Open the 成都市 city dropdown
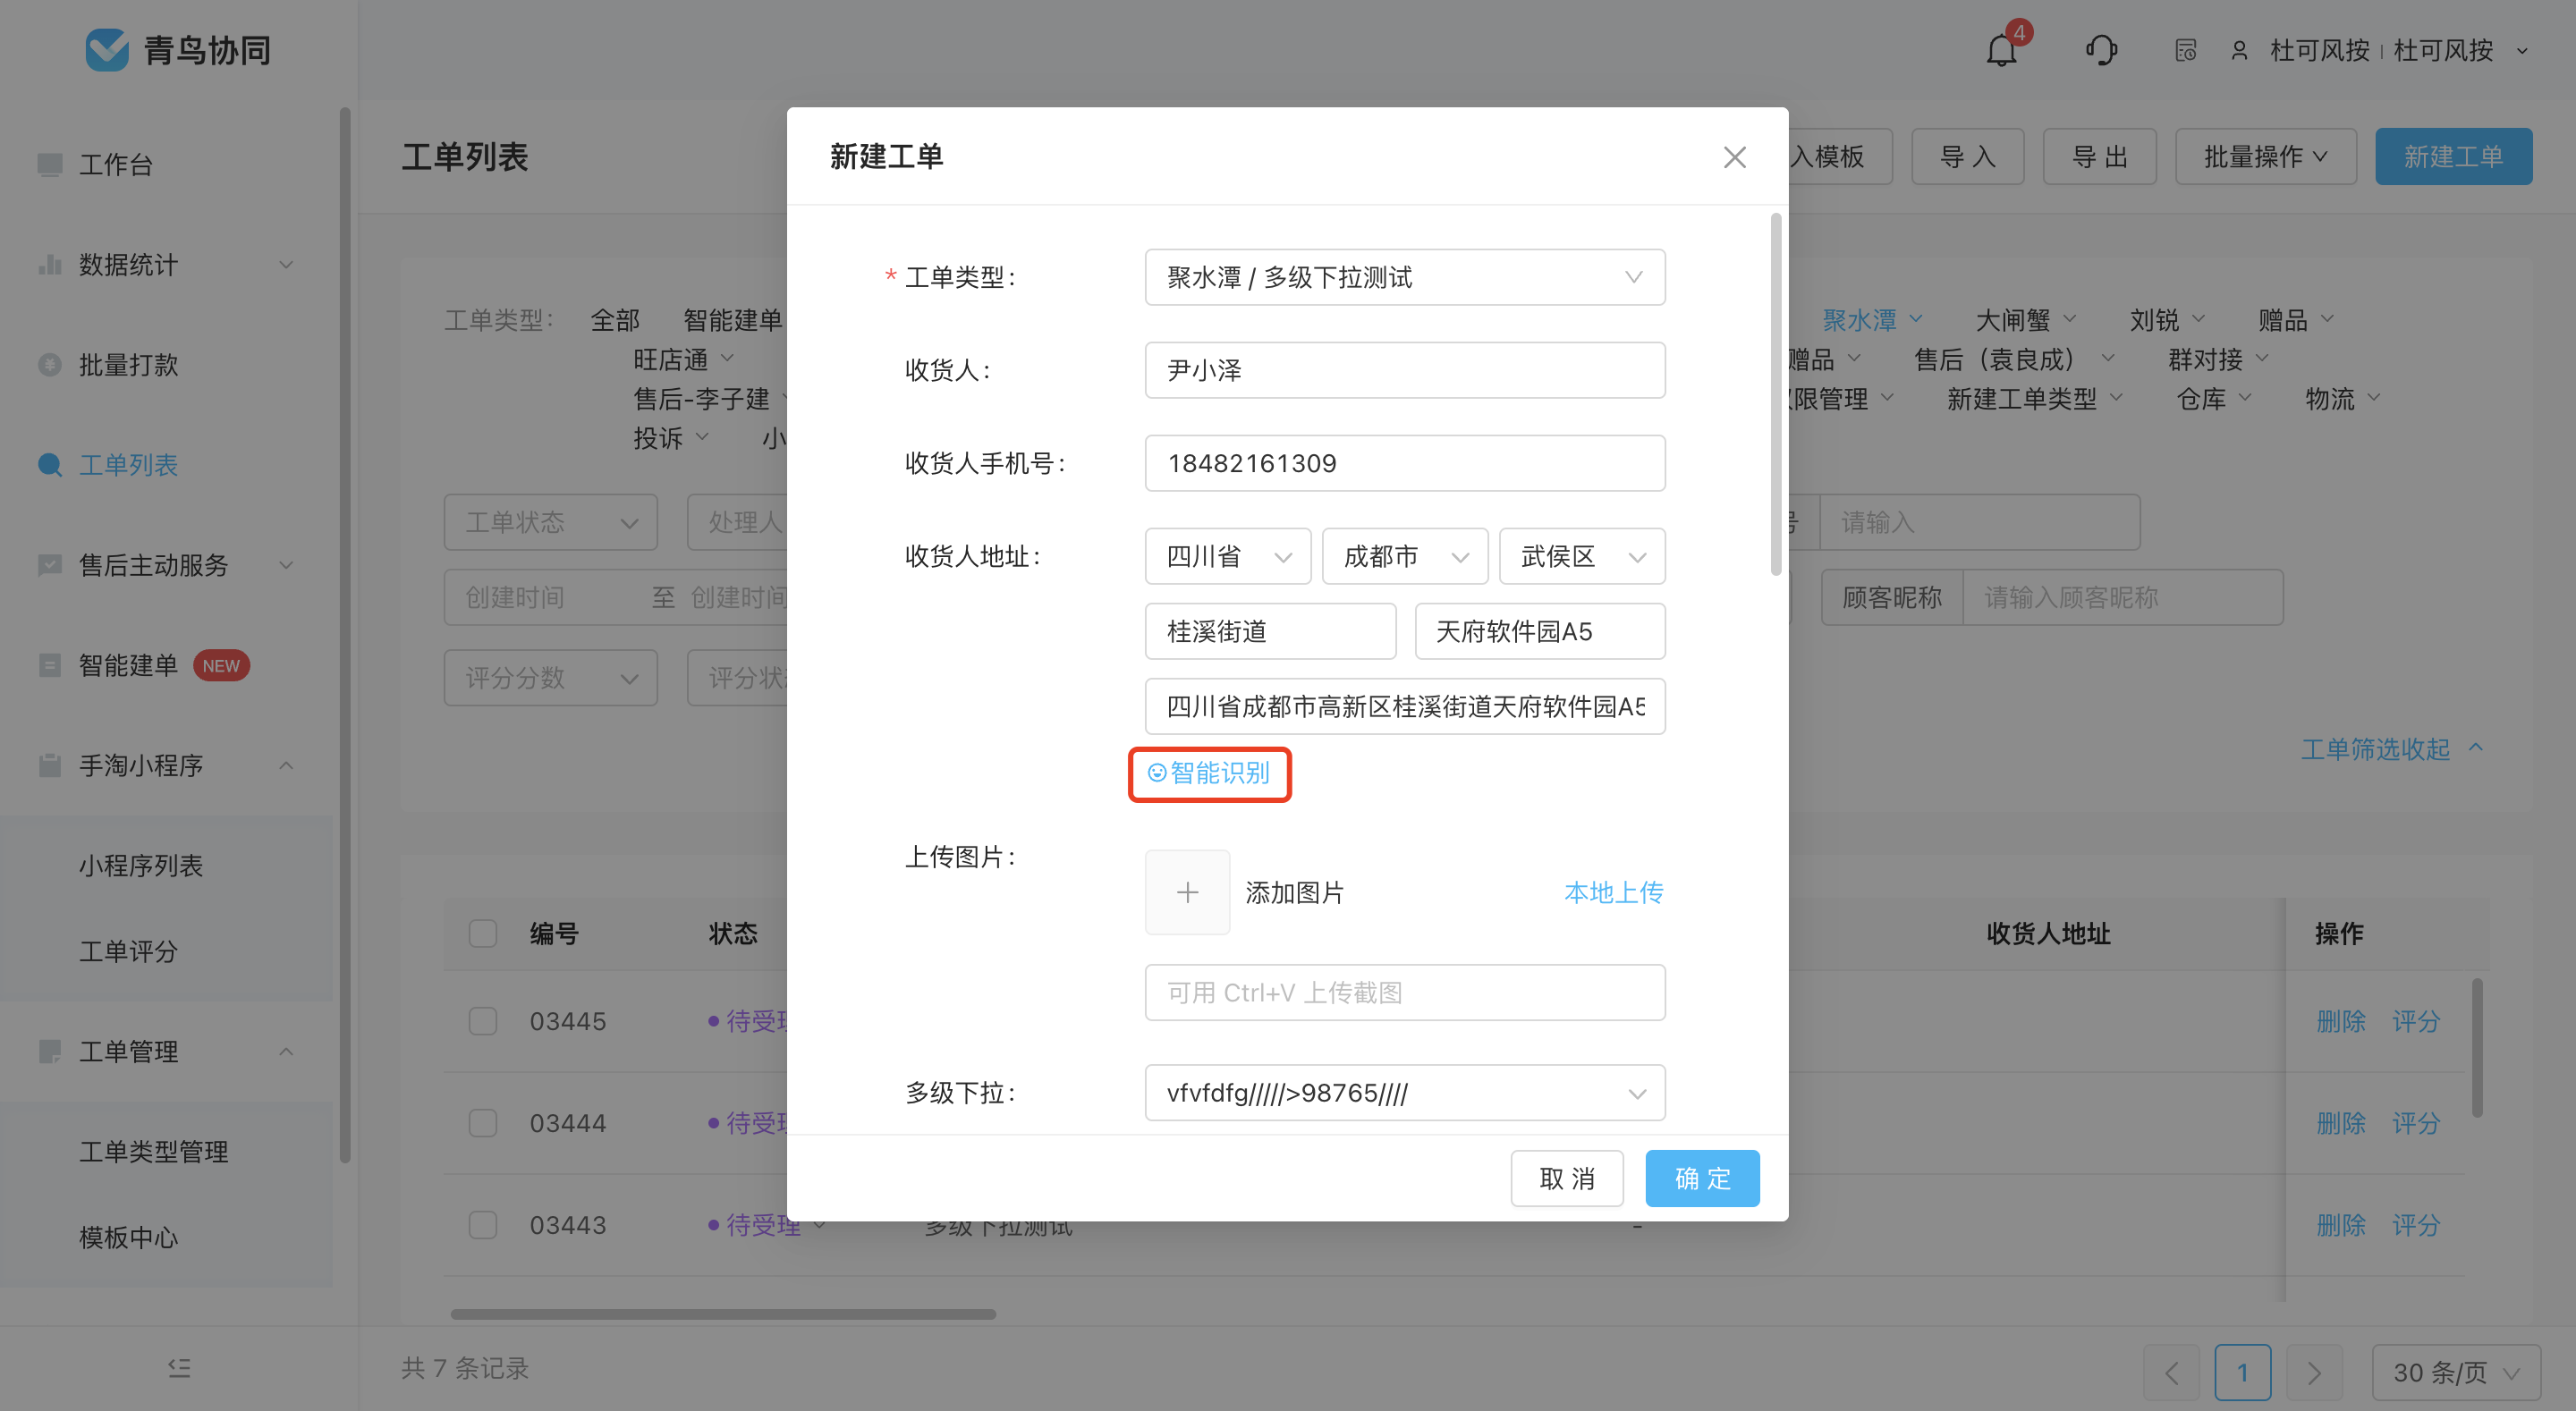2576x1411 pixels. tap(1404, 556)
